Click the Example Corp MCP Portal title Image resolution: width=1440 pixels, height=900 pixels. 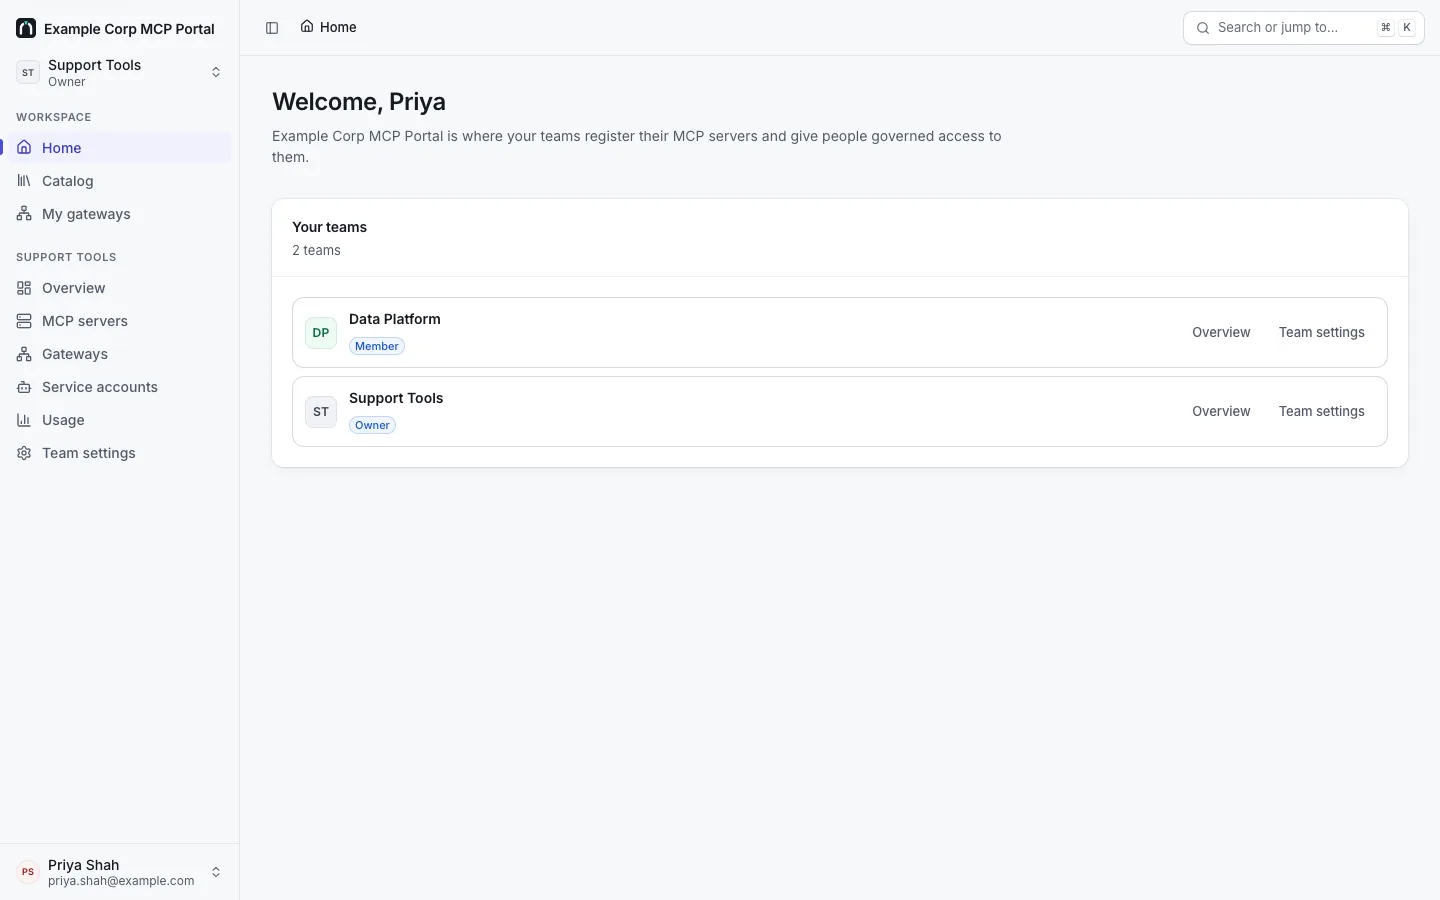pyautogui.click(x=129, y=29)
